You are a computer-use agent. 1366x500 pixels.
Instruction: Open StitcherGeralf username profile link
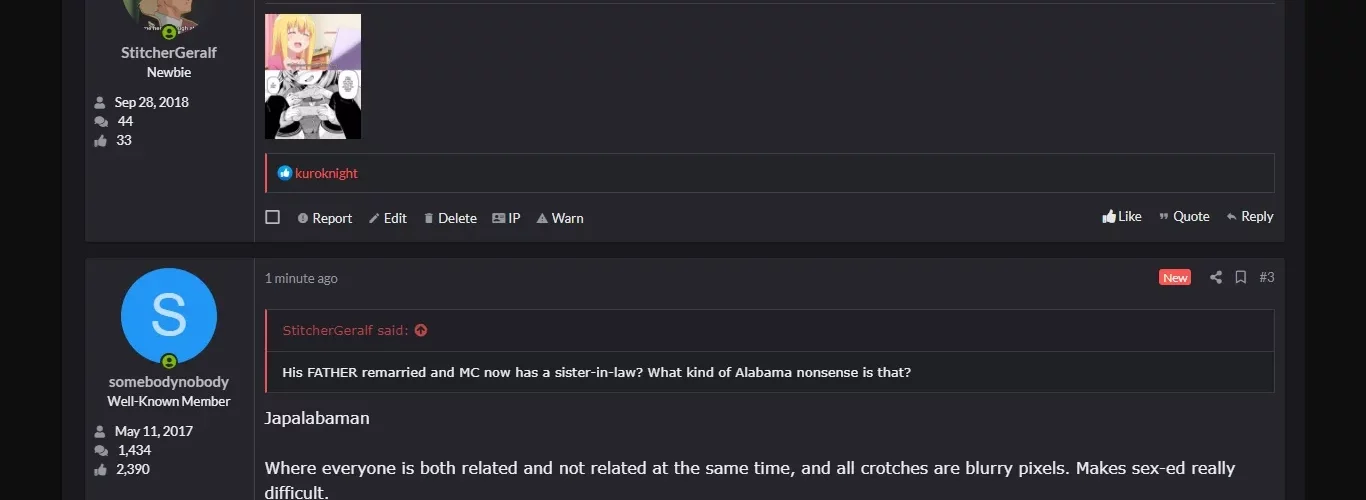click(168, 52)
